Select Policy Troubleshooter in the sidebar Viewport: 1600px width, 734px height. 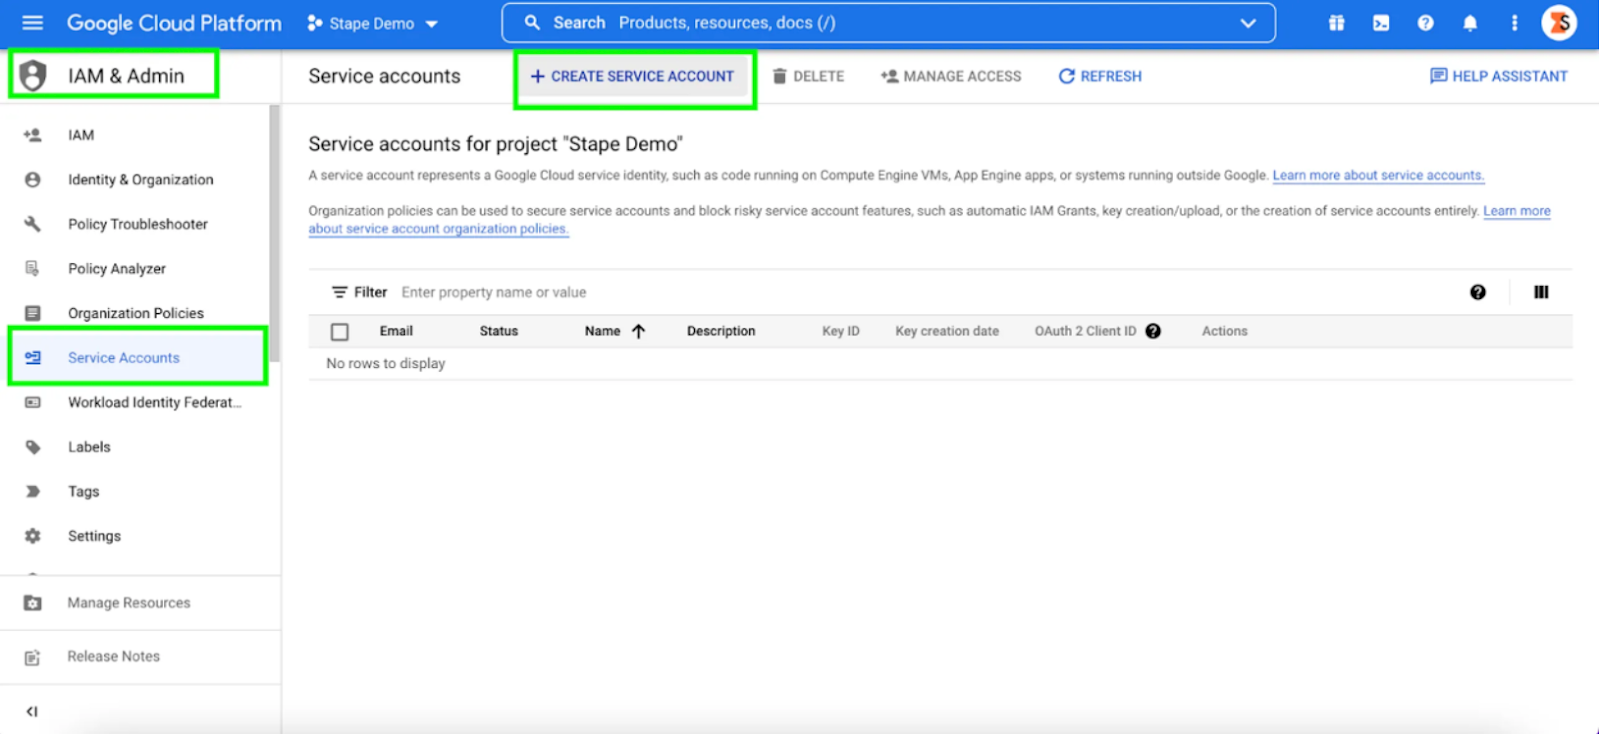pyautogui.click(x=138, y=224)
